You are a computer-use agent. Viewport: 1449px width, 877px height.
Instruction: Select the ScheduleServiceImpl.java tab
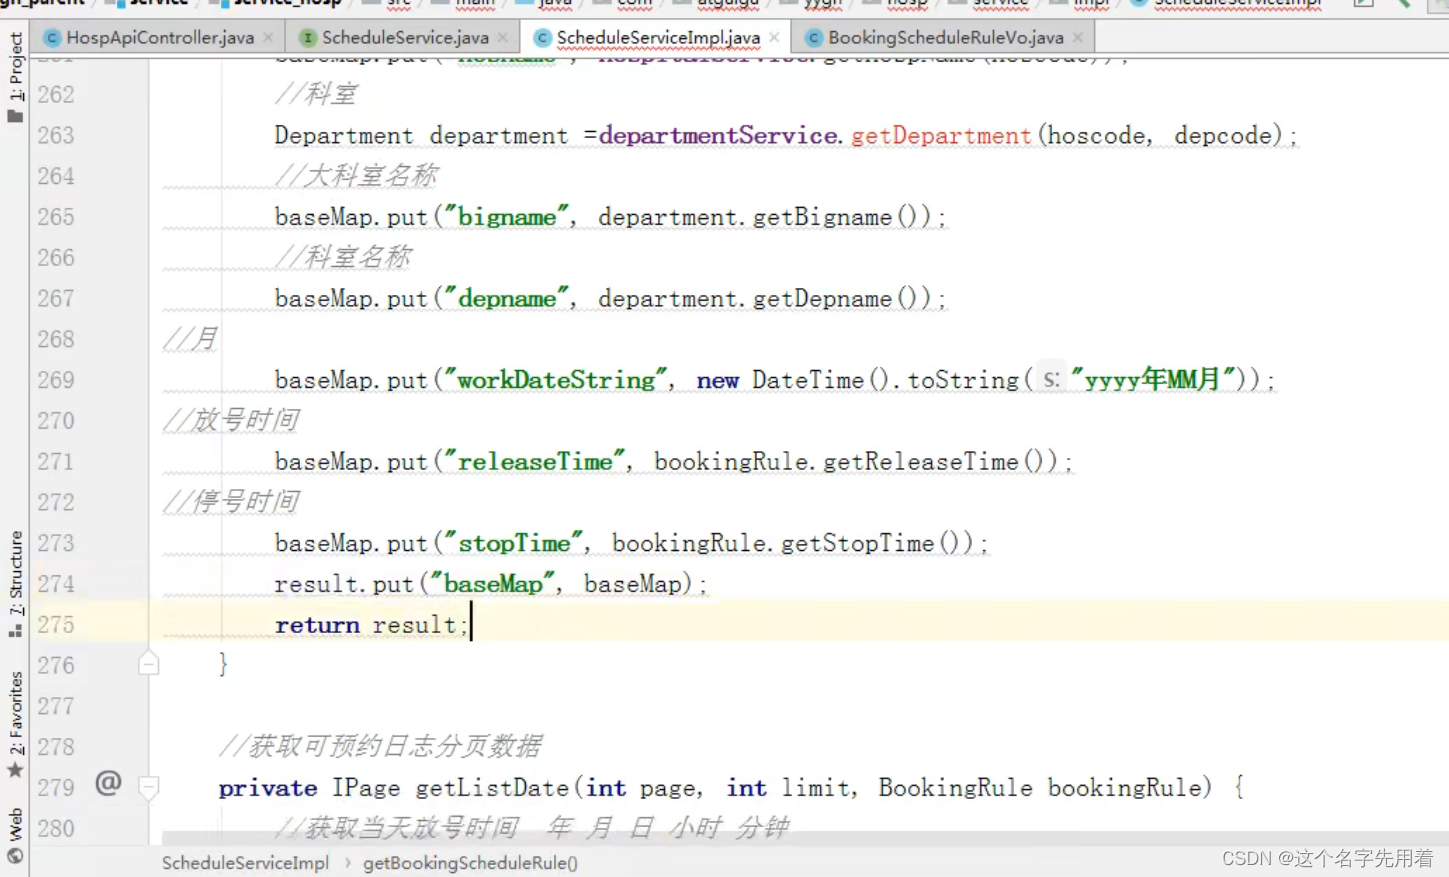pyautogui.click(x=658, y=38)
